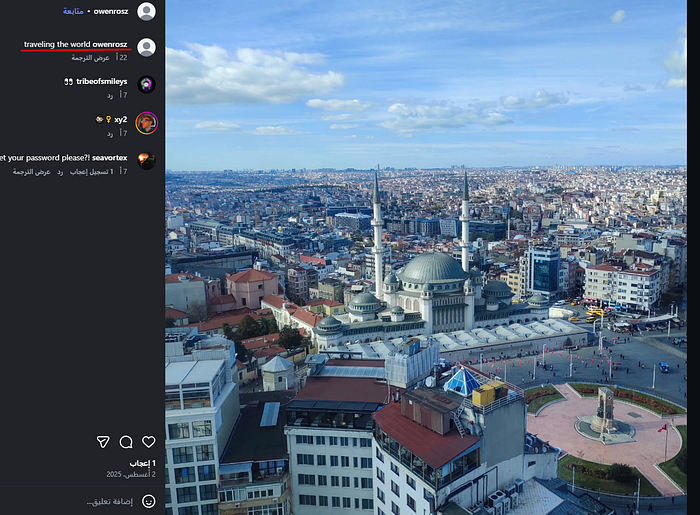View likes on seavortex comment
The image size is (700, 515).
(x=92, y=172)
